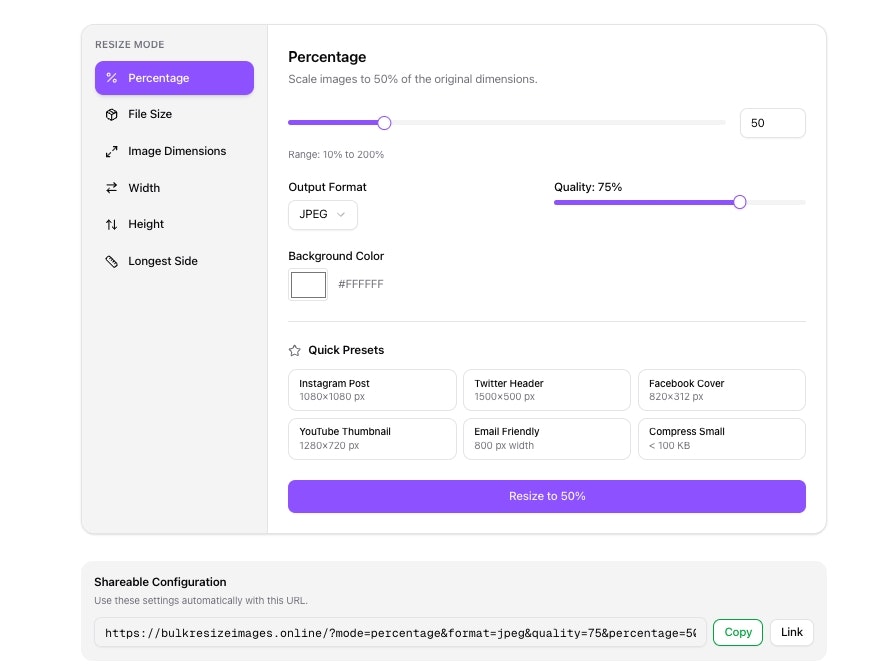This screenshot has height=672, width=887.
Task: Open the JPEG output format dropdown
Action: coord(322,215)
